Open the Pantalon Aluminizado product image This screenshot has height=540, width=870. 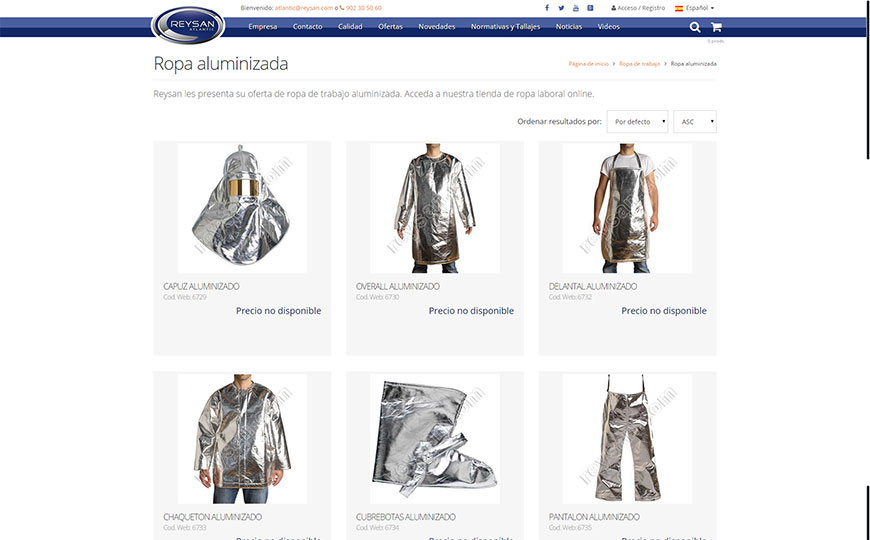coord(628,438)
